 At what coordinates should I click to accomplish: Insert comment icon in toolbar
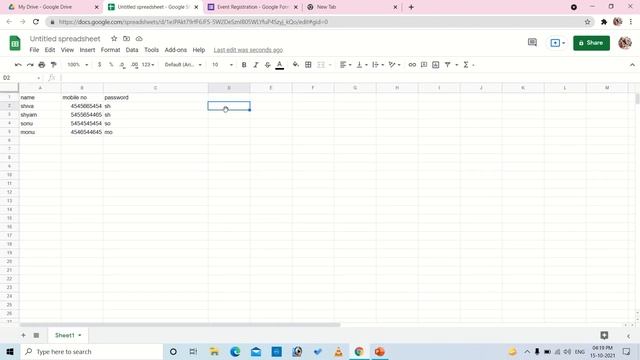[x=424, y=65]
